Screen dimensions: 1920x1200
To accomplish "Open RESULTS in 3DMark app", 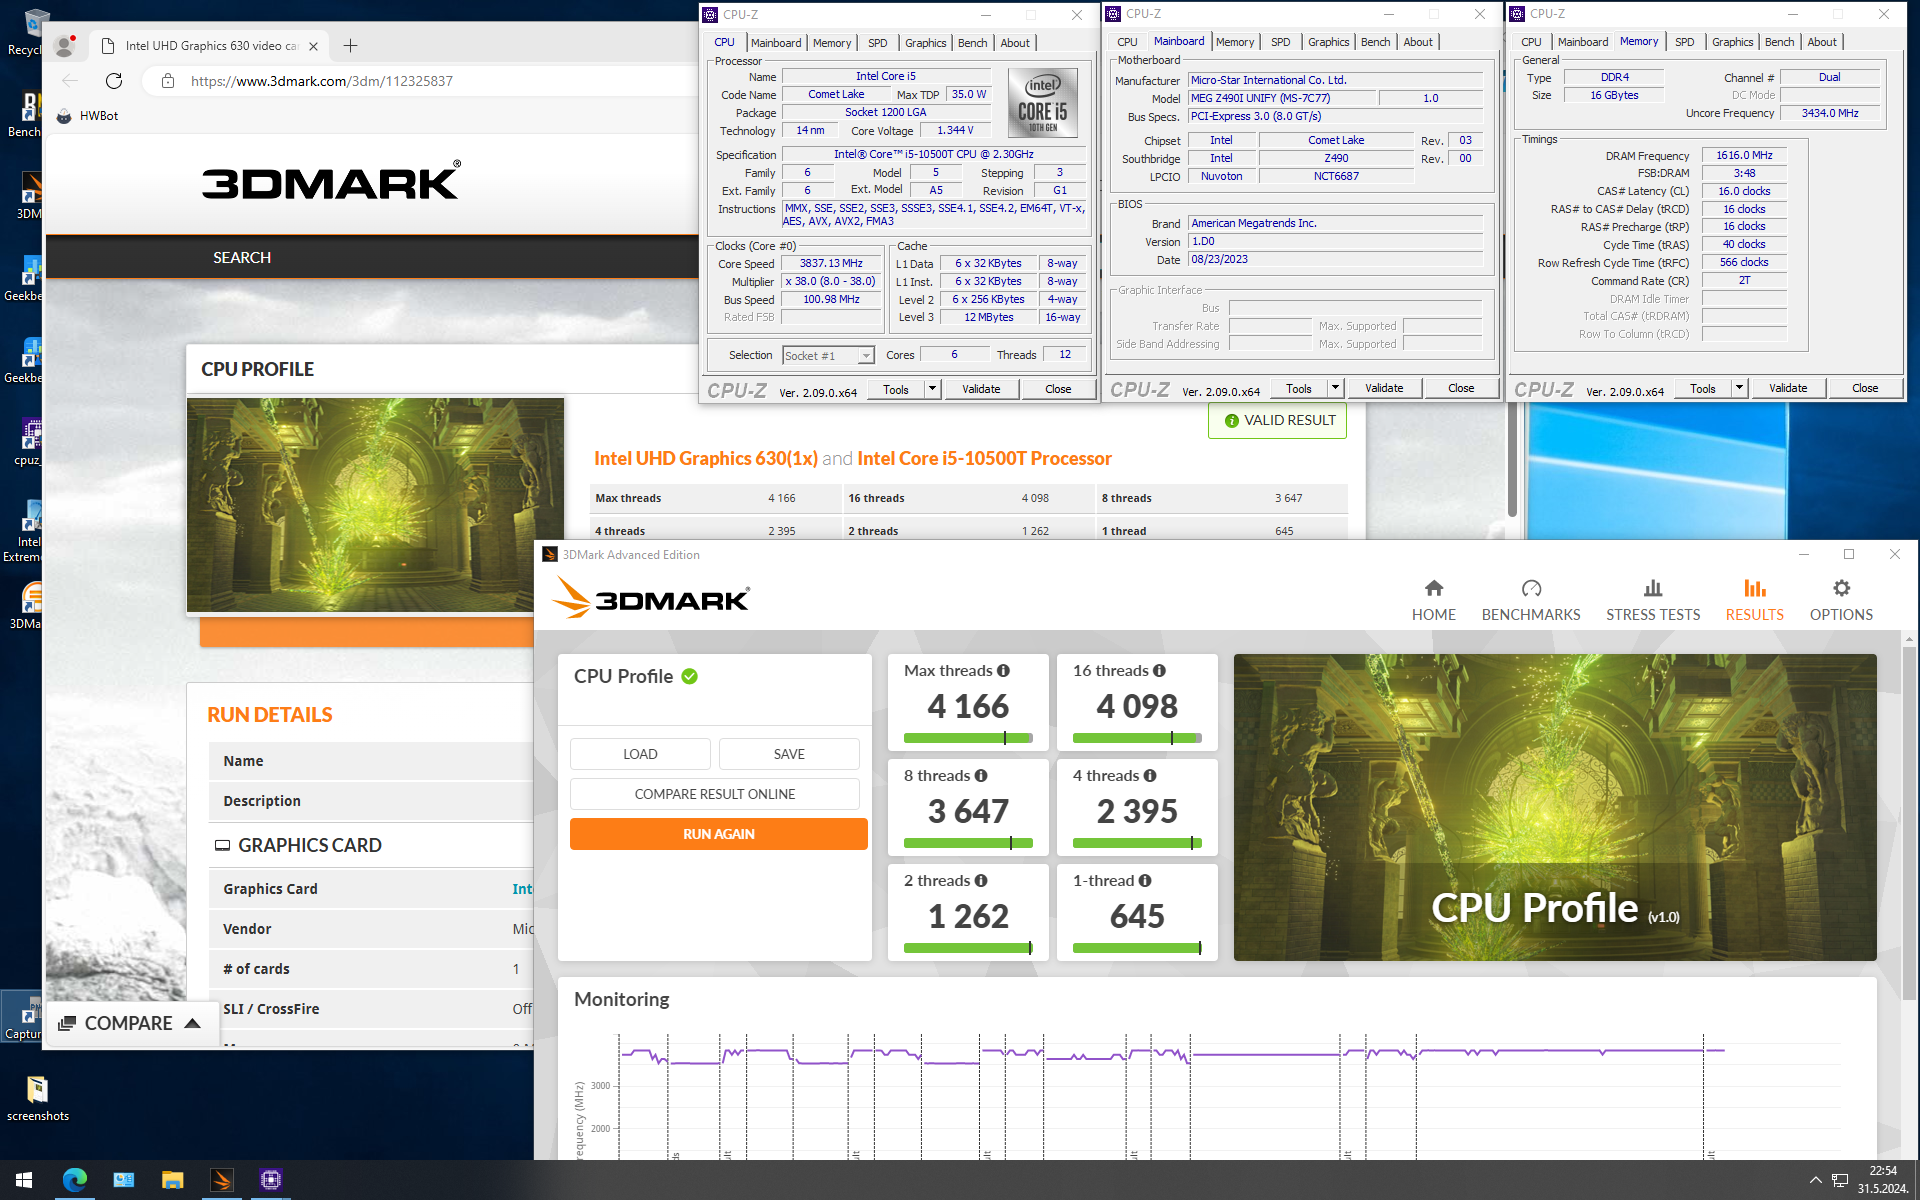I will [x=1754, y=600].
